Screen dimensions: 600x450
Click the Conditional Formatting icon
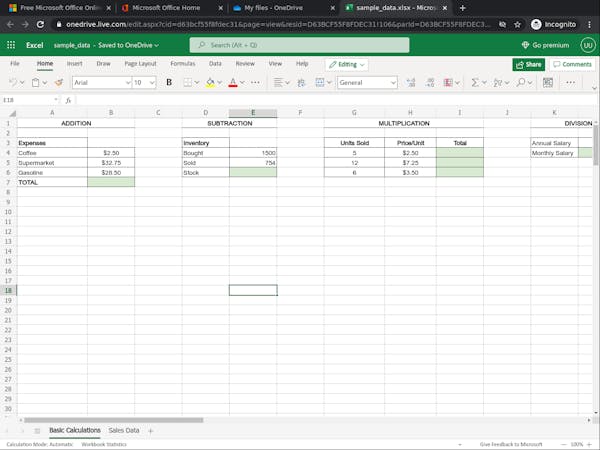point(448,82)
